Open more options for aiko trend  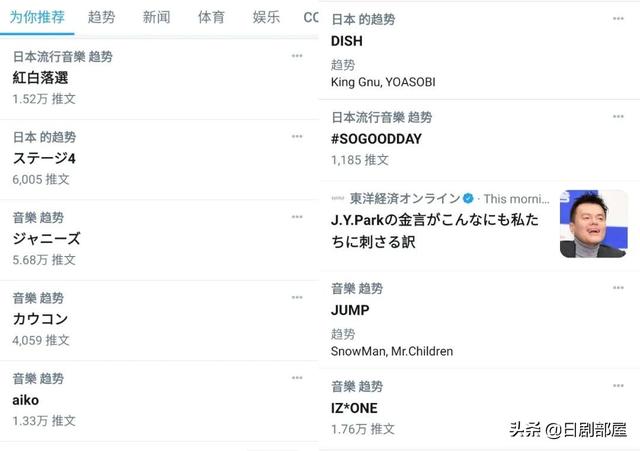[x=297, y=378]
